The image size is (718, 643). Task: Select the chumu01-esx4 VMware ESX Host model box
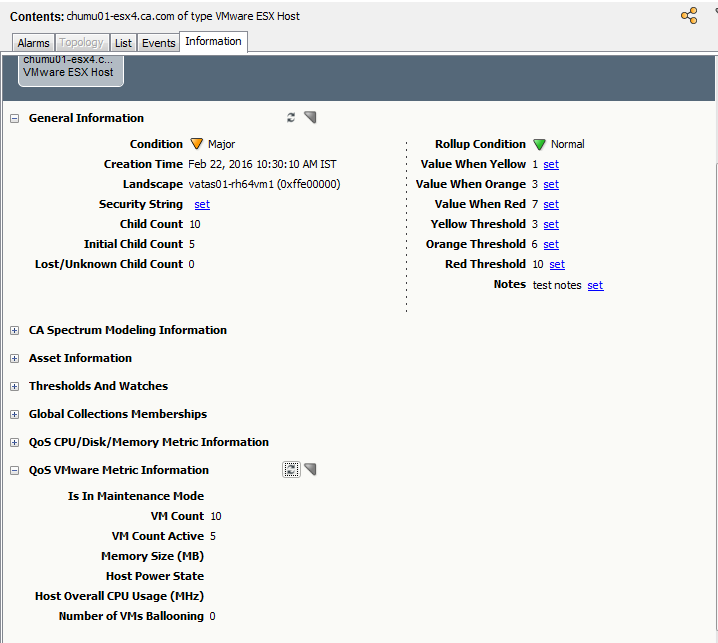(x=71, y=70)
